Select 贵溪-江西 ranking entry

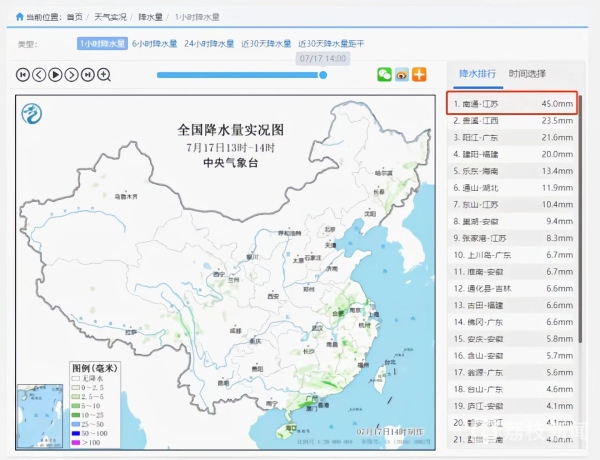click(x=511, y=120)
